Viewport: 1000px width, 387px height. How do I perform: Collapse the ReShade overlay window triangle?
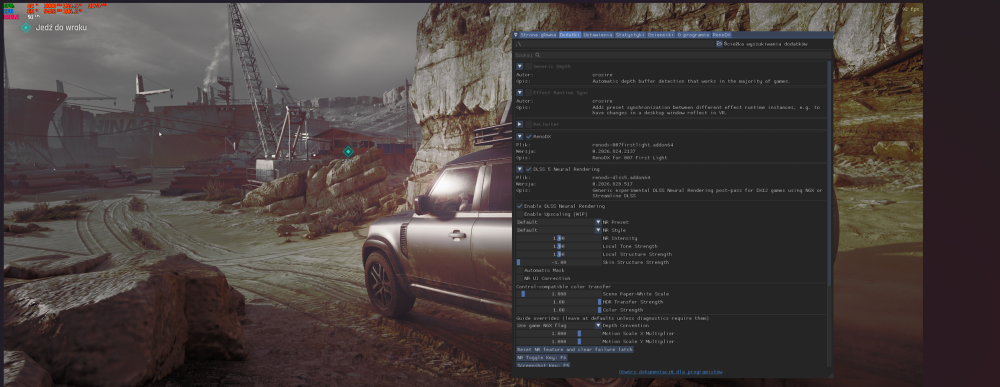(516, 35)
